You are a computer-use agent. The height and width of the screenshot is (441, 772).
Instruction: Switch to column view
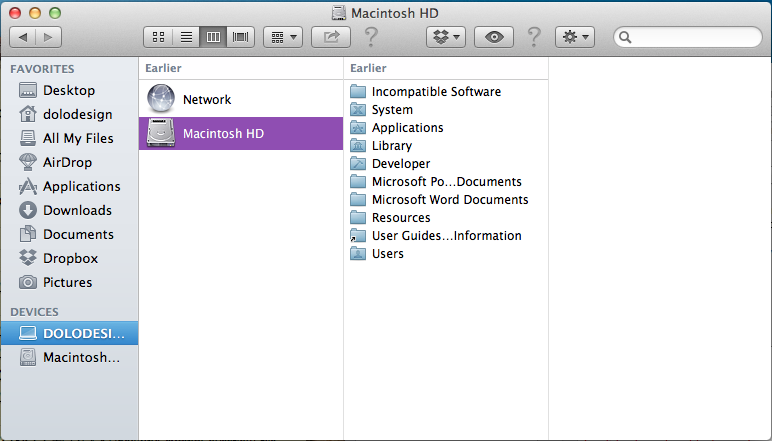click(x=213, y=37)
